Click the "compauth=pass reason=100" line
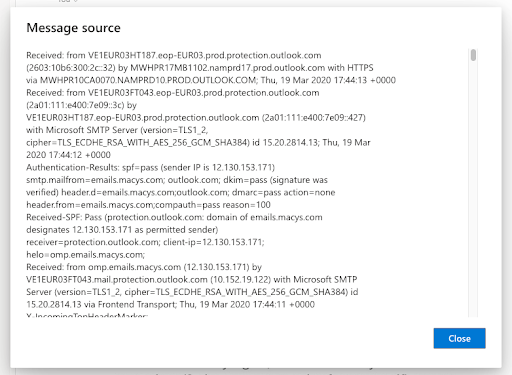This screenshot has width=512, height=375. (148, 205)
